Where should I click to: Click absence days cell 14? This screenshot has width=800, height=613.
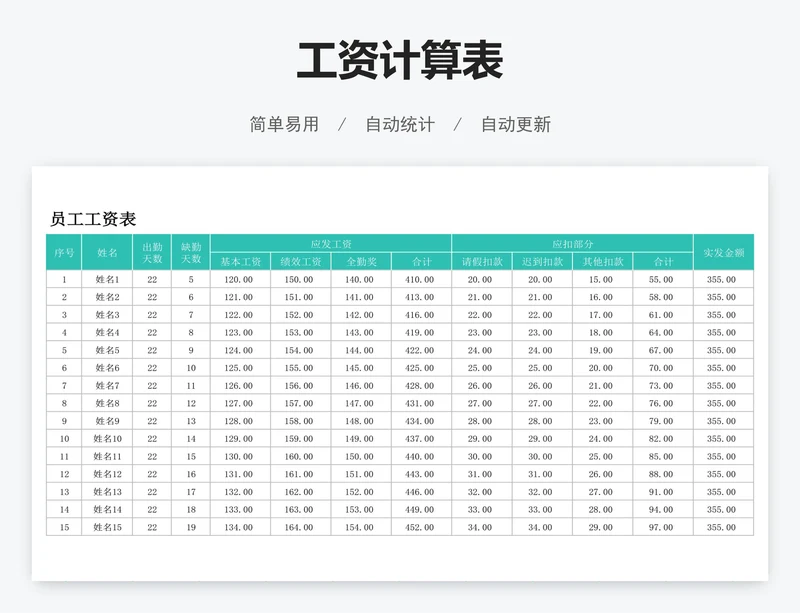coord(191,438)
